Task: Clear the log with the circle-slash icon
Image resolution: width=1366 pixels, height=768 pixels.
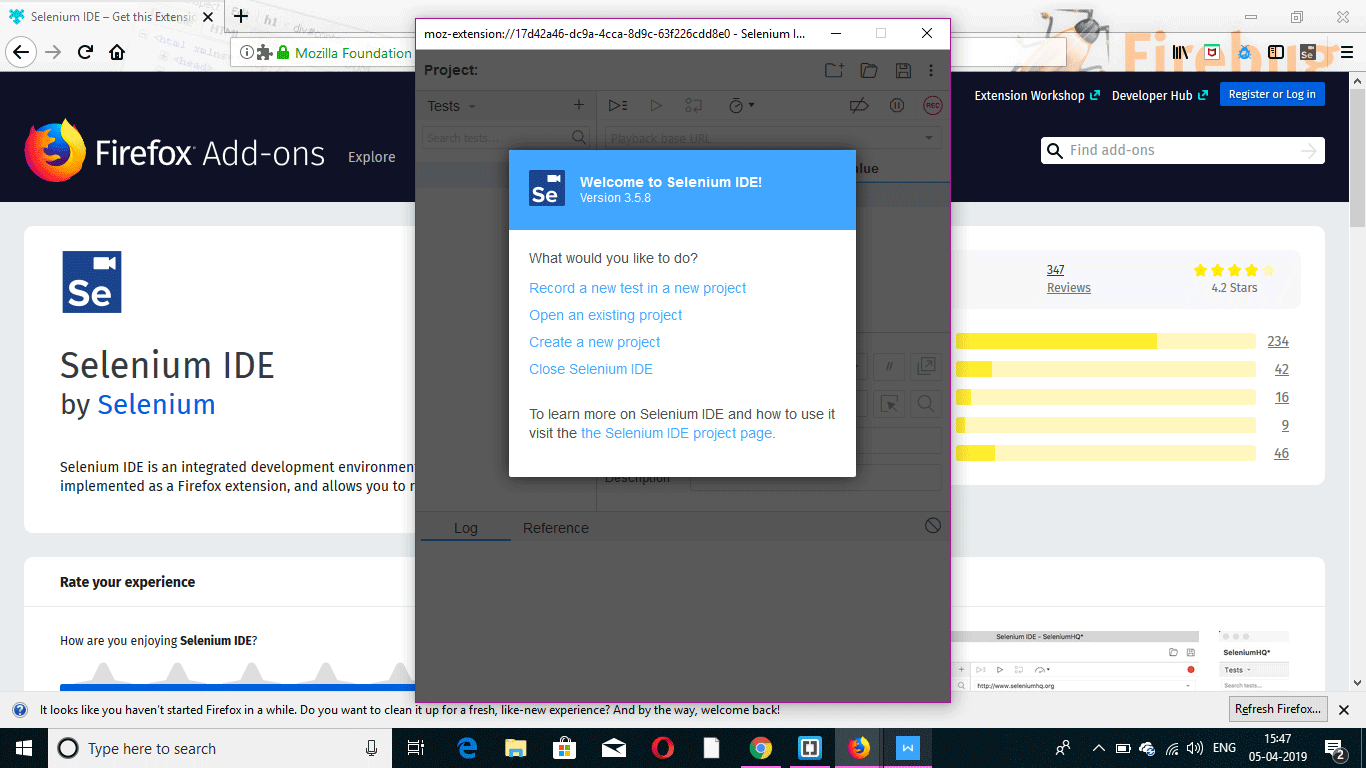Action: tap(932, 526)
